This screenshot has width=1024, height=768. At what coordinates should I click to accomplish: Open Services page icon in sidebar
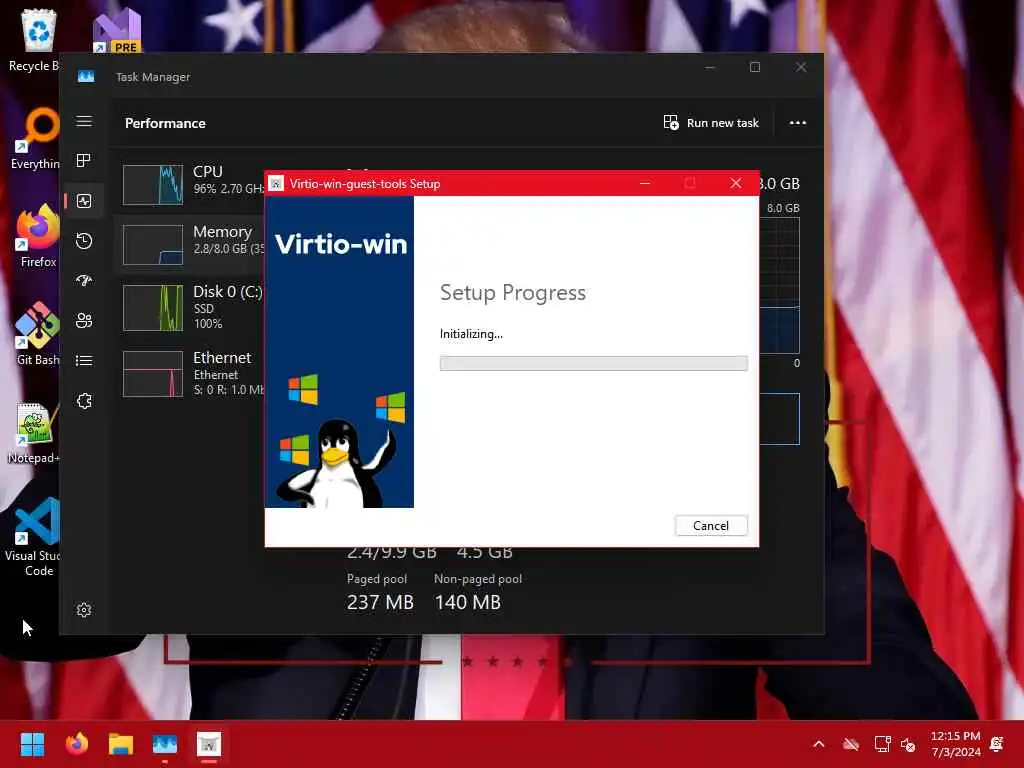tap(84, 401)
